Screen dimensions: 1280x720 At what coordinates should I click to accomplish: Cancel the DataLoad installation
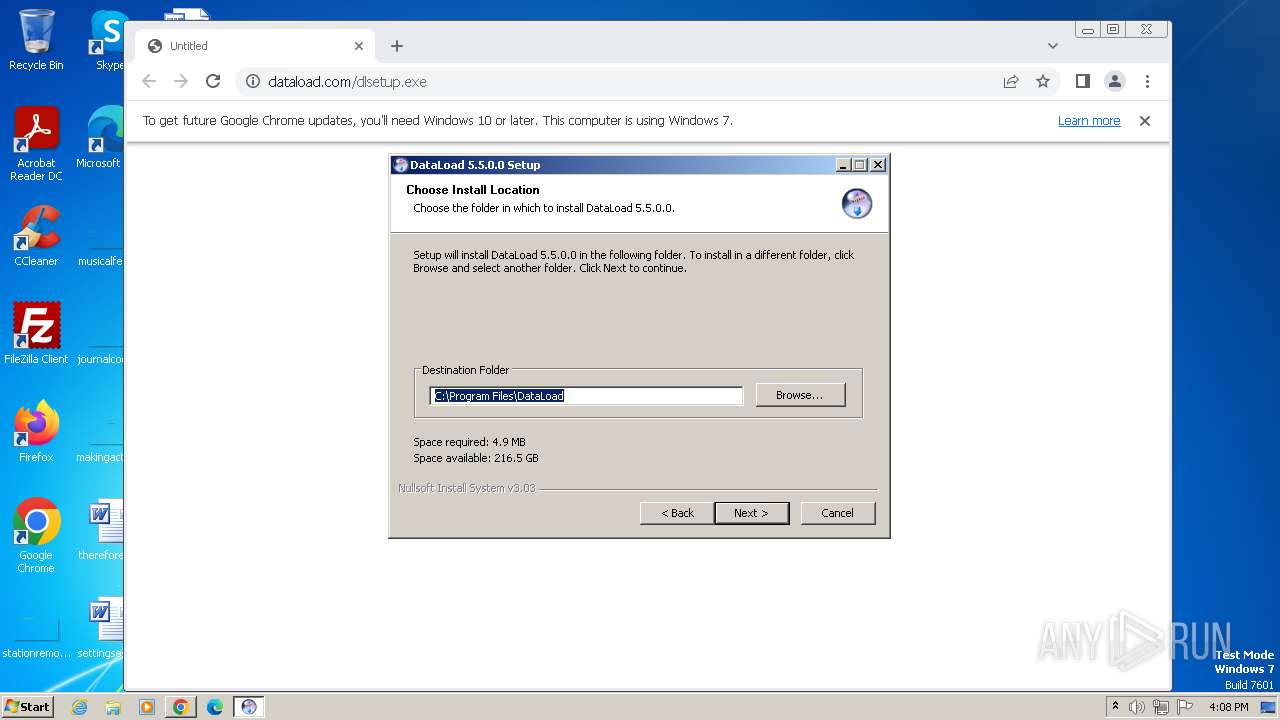pos(837,513)
